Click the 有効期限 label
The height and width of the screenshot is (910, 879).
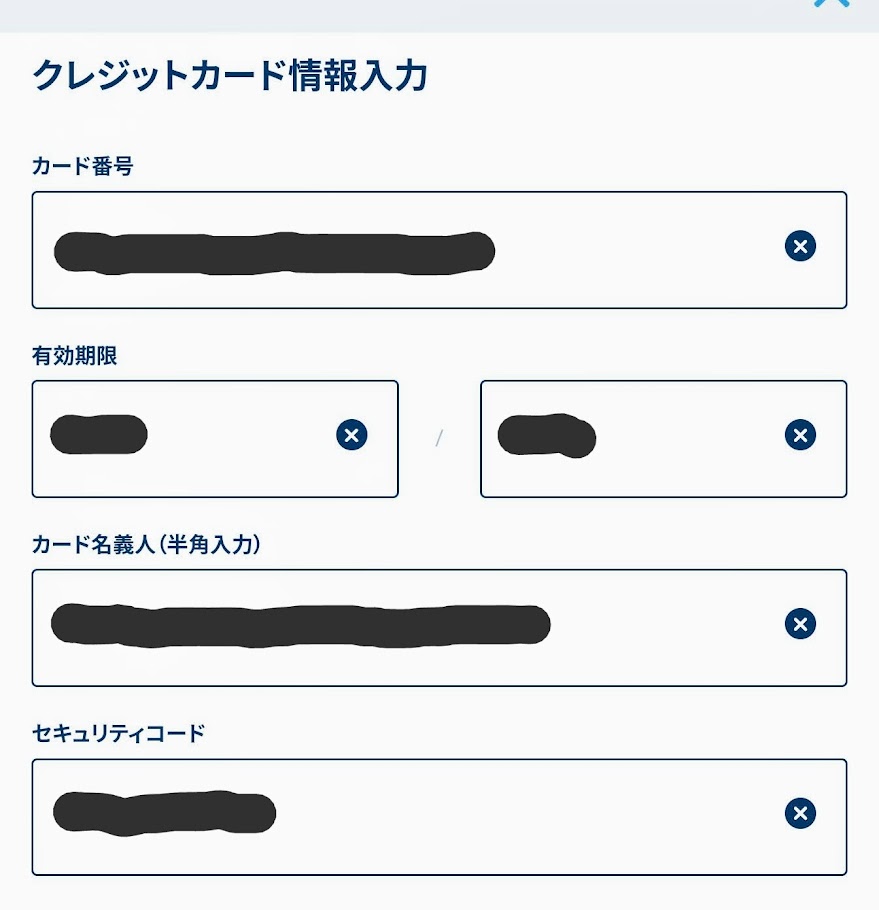pos(75,356)
